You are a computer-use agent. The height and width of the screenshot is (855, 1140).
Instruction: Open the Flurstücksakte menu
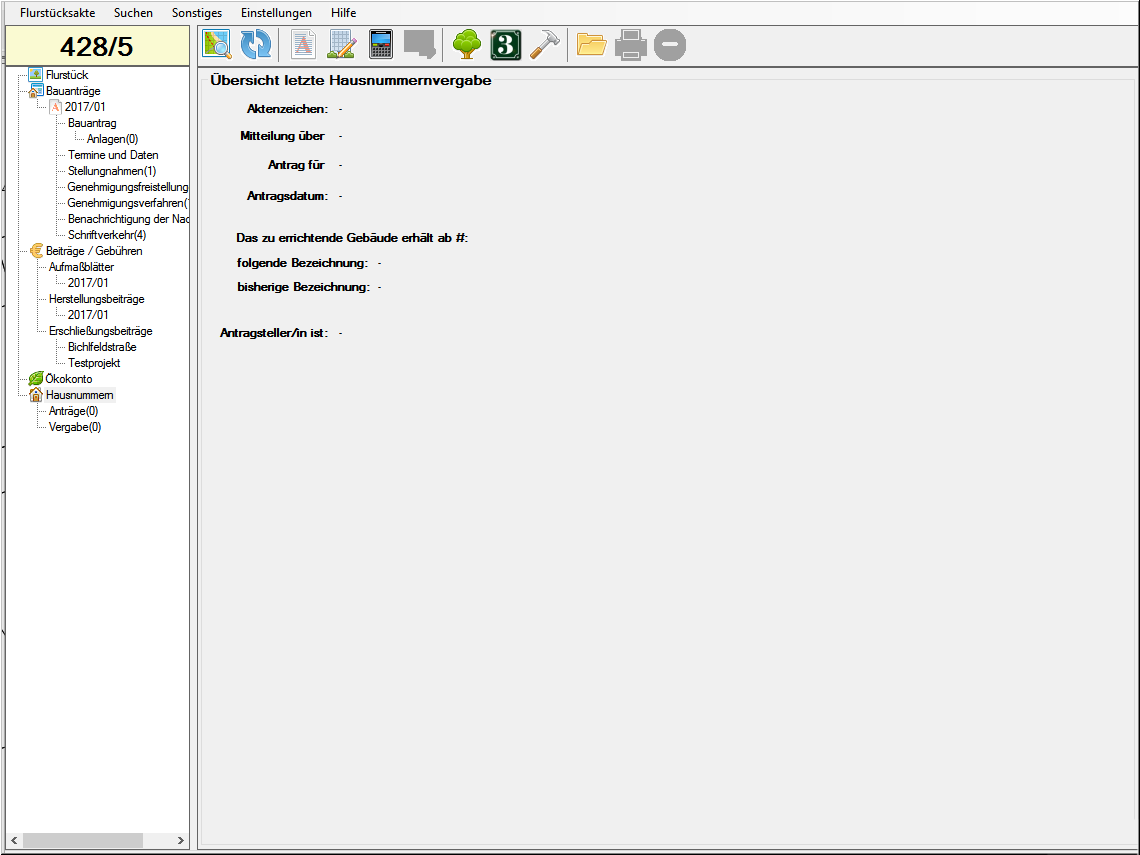coord(57,12)
